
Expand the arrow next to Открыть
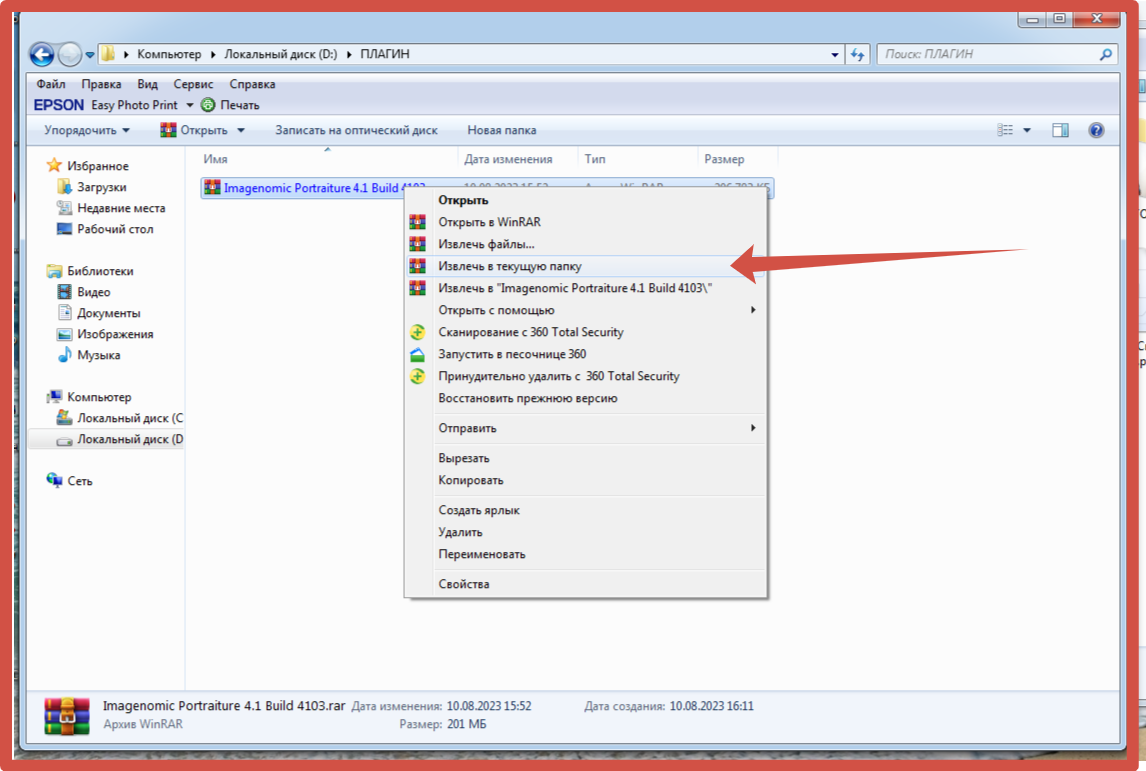point(240,130)
